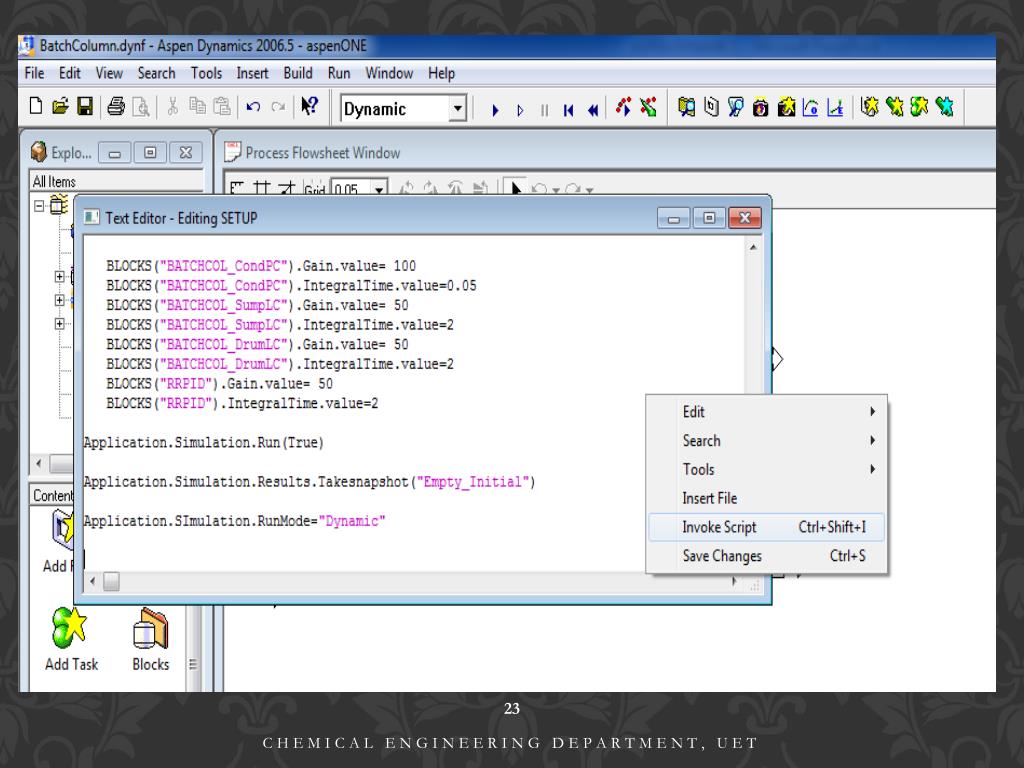Open the Edit menu in menu bar
The image size is (1024, 768).
pyautogui.click(x=70, y=73)
